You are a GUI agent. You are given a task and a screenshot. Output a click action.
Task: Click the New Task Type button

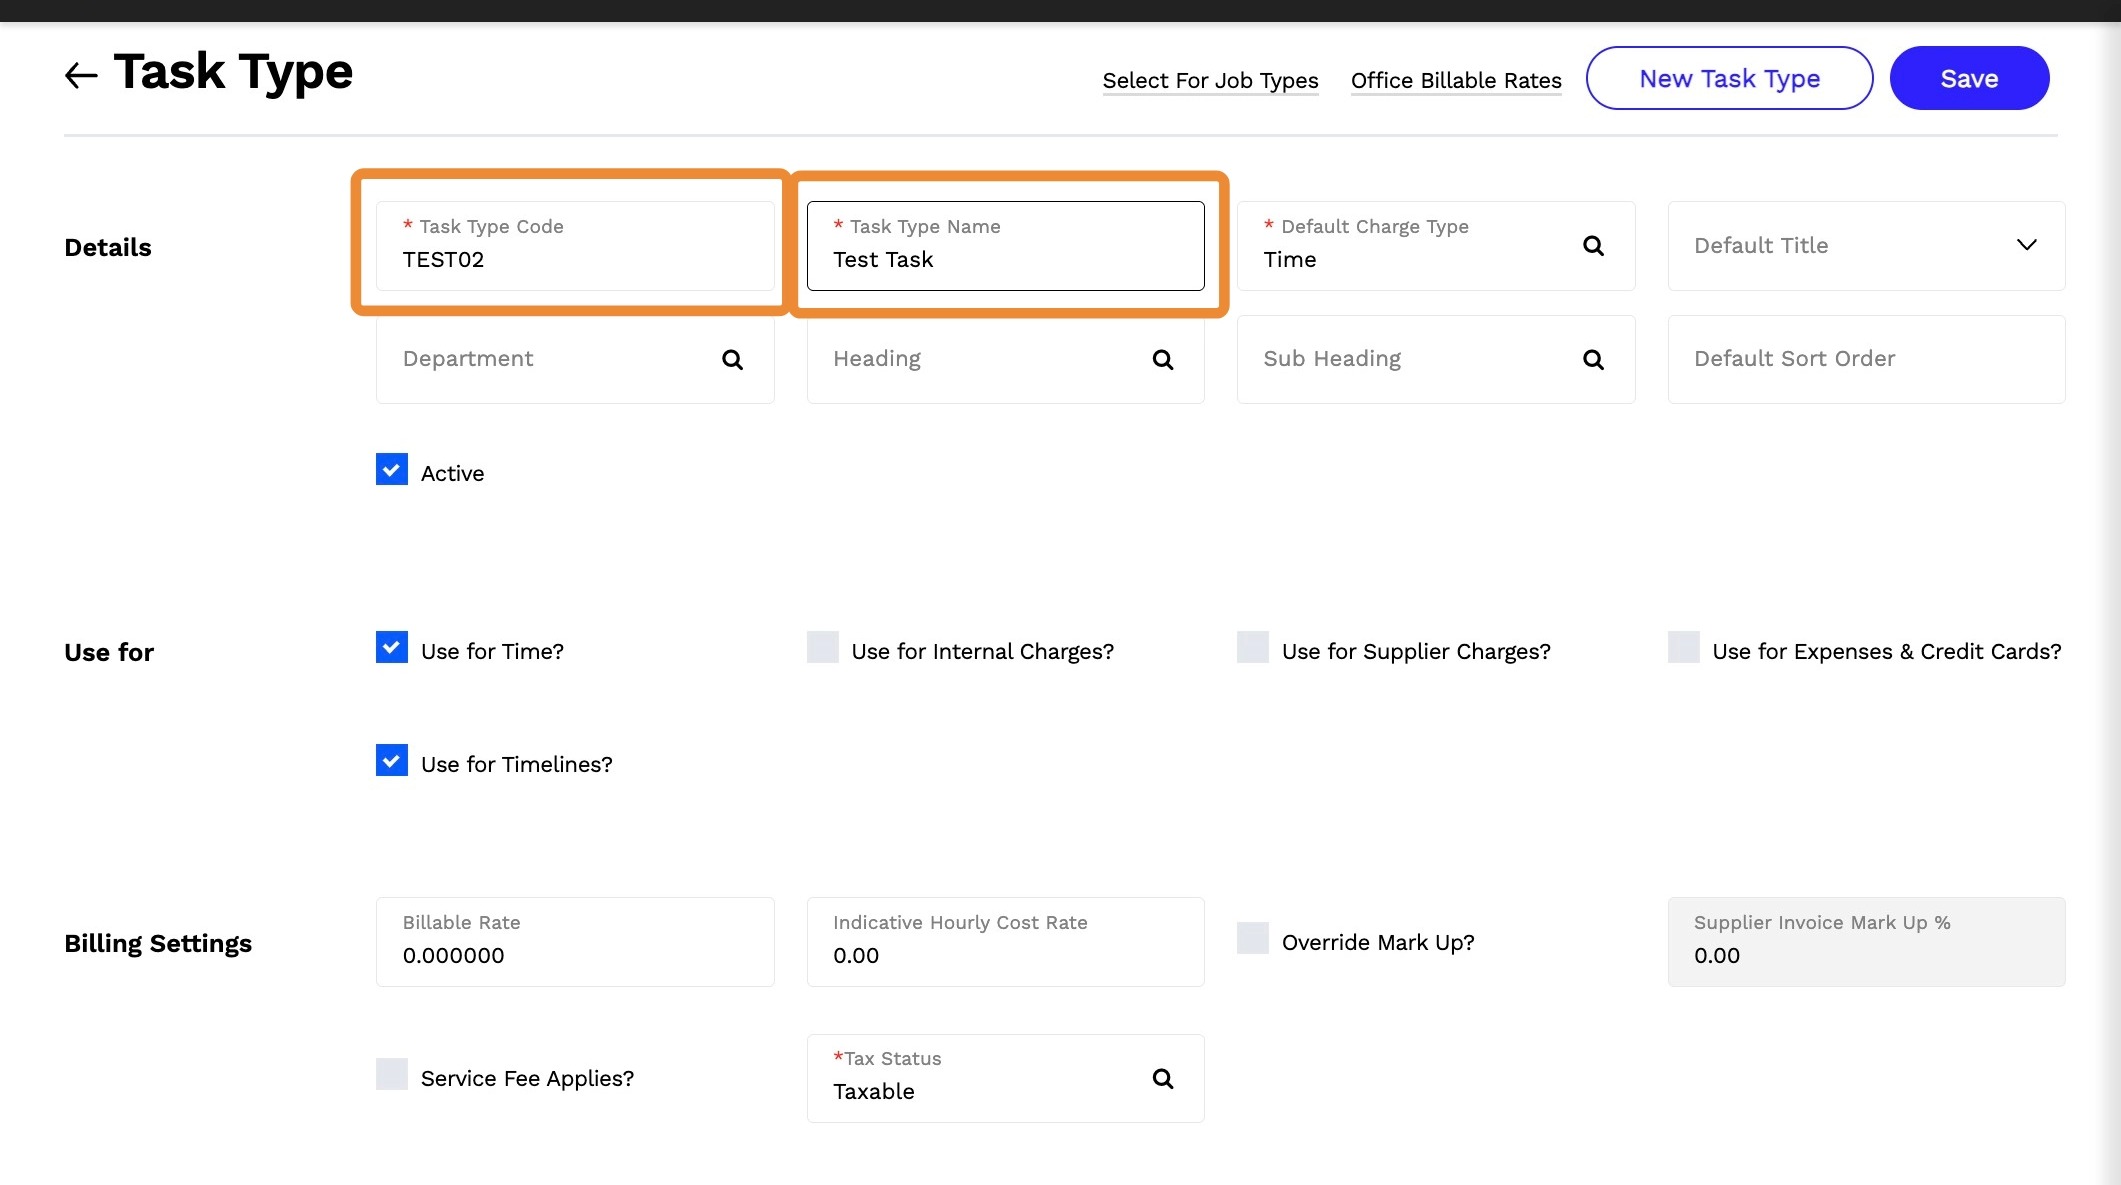pos(1729,78)
